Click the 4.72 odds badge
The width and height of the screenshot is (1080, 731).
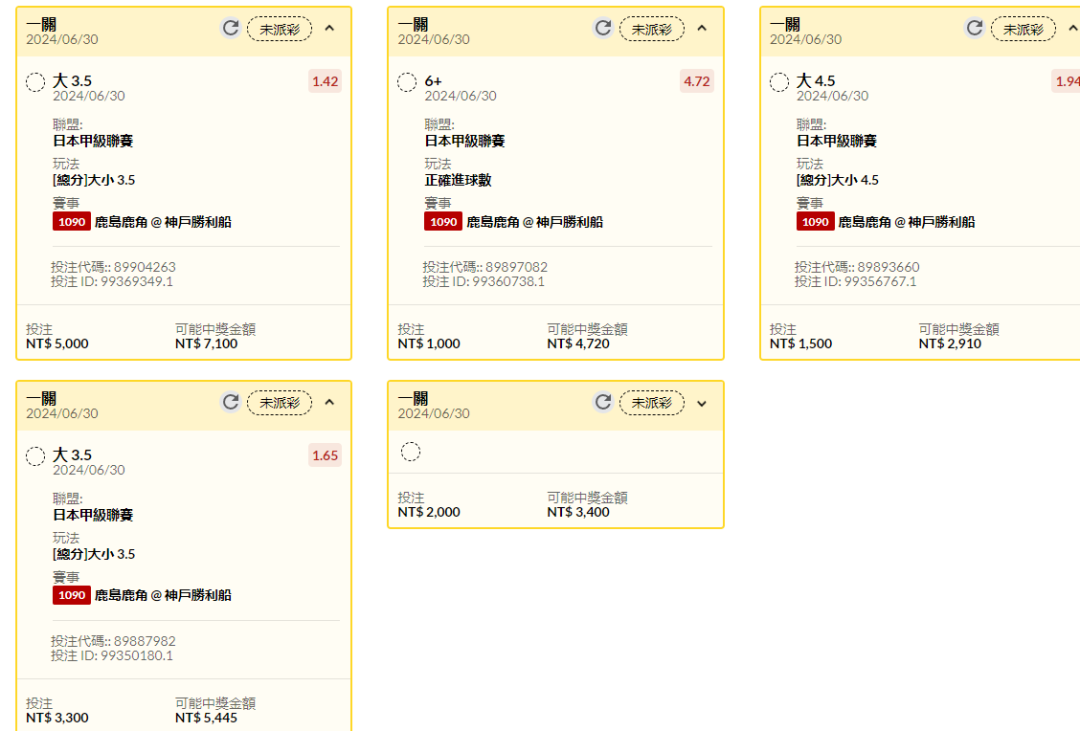pyautogui.click(x=696, y=81)
